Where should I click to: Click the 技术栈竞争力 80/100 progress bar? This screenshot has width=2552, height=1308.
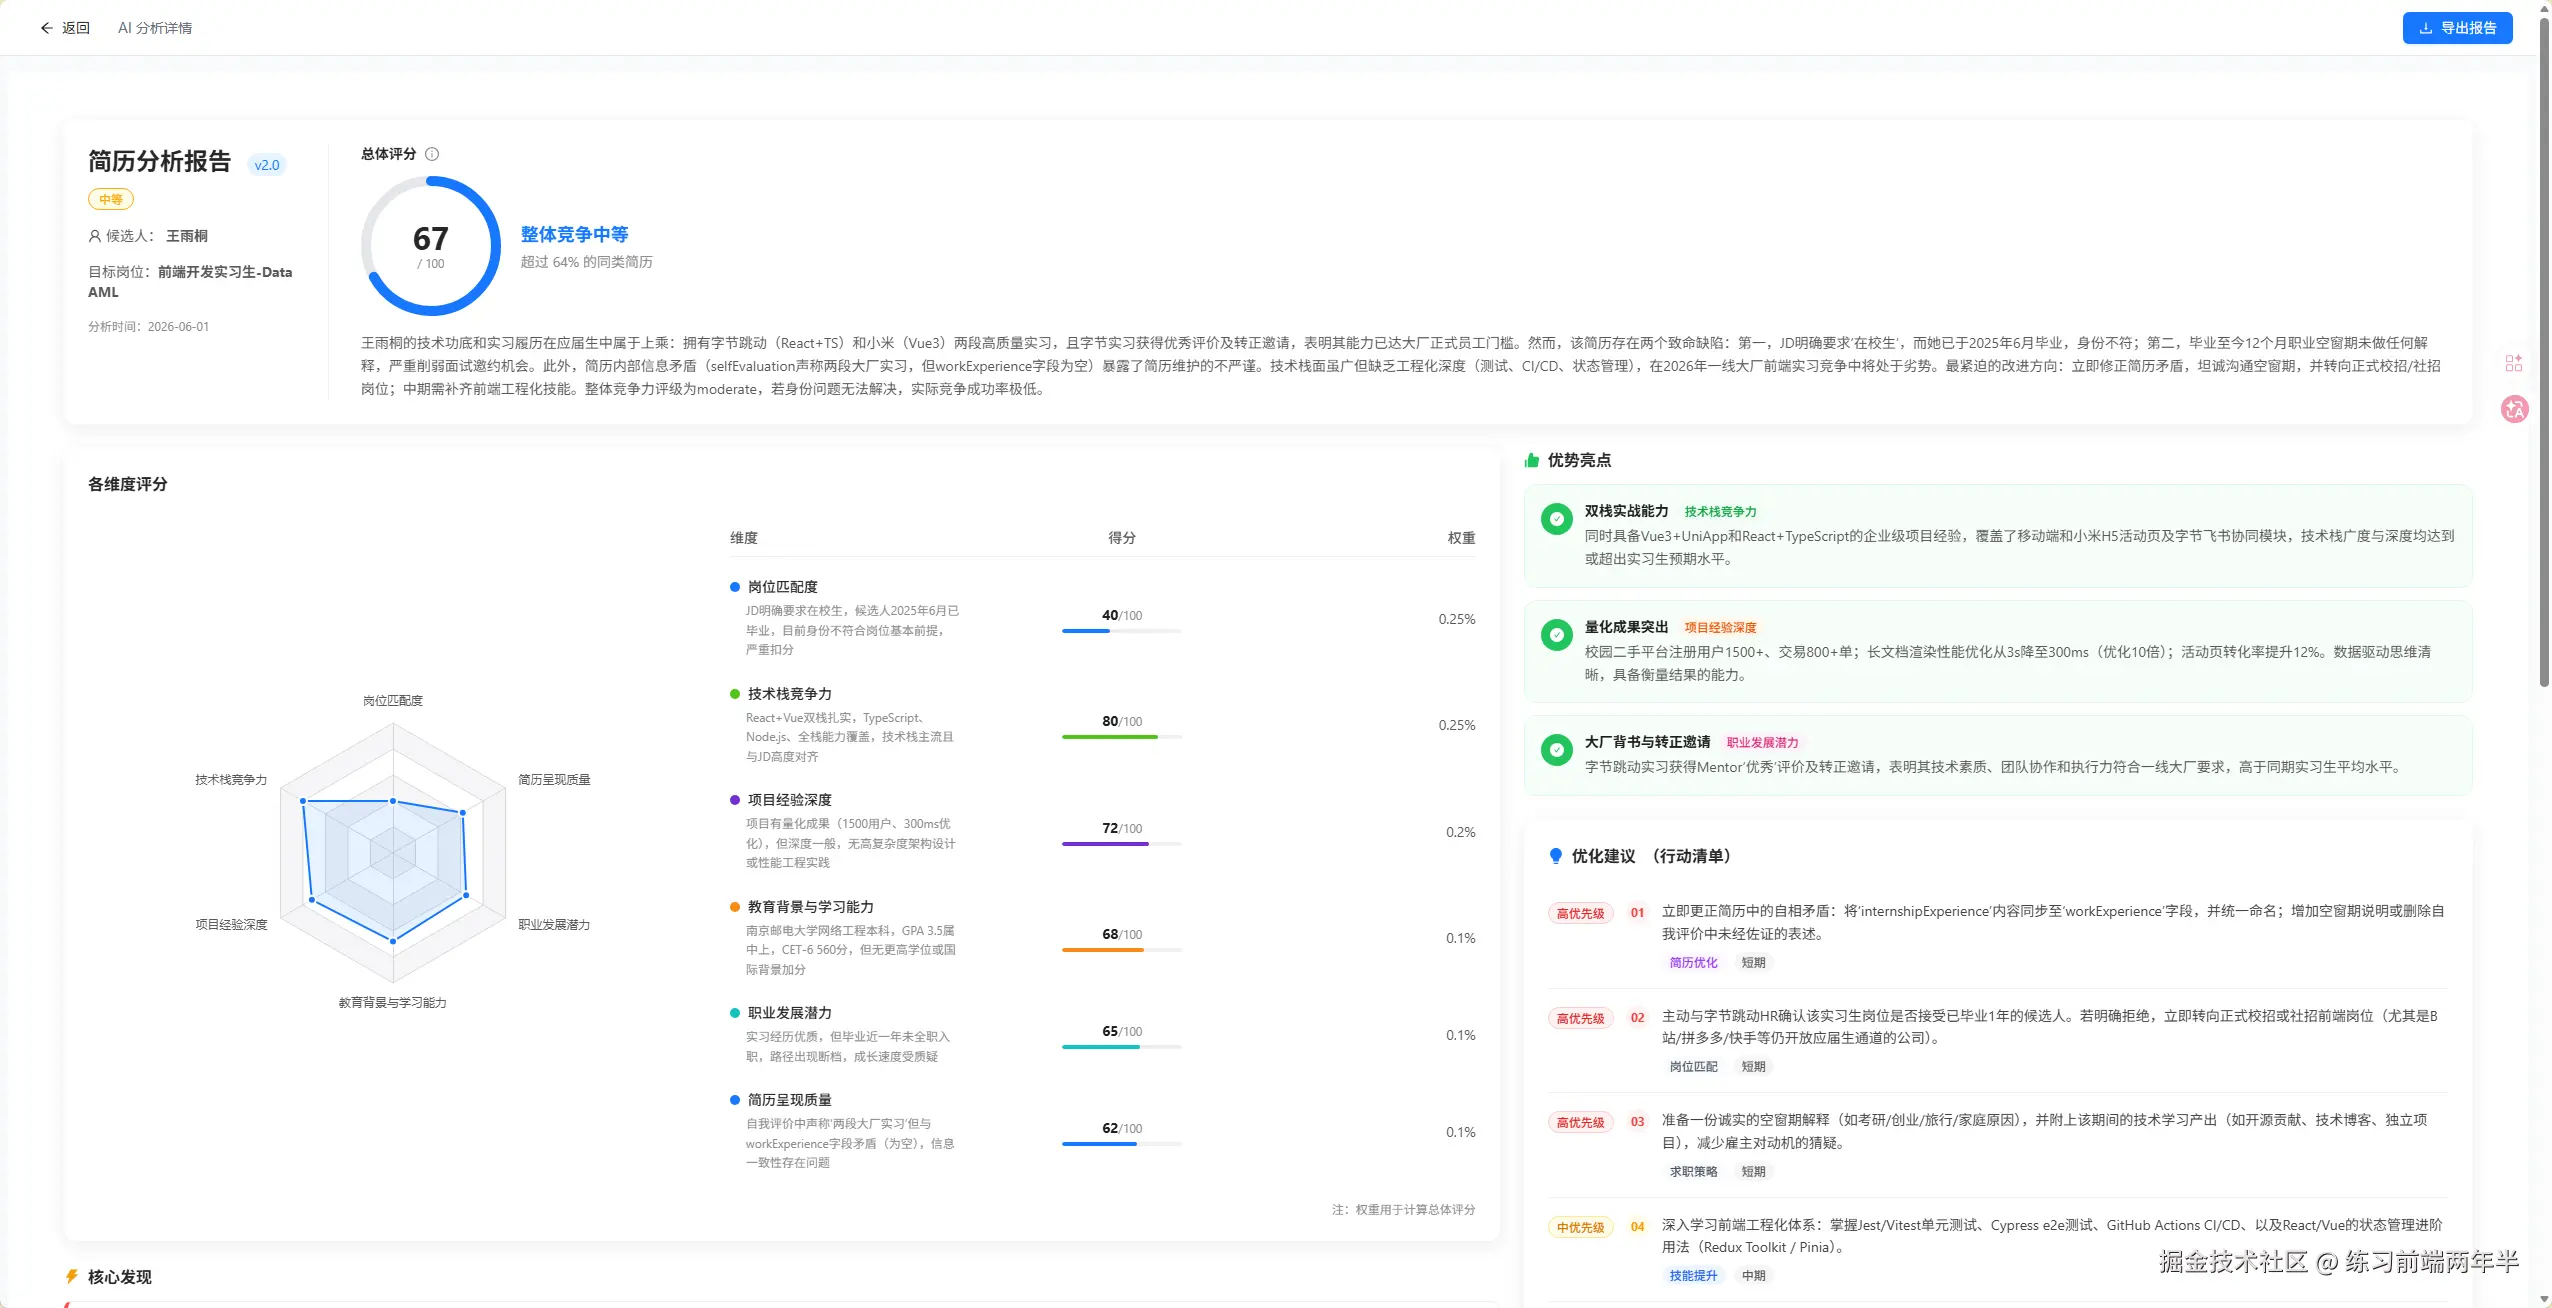[1121, 737]
